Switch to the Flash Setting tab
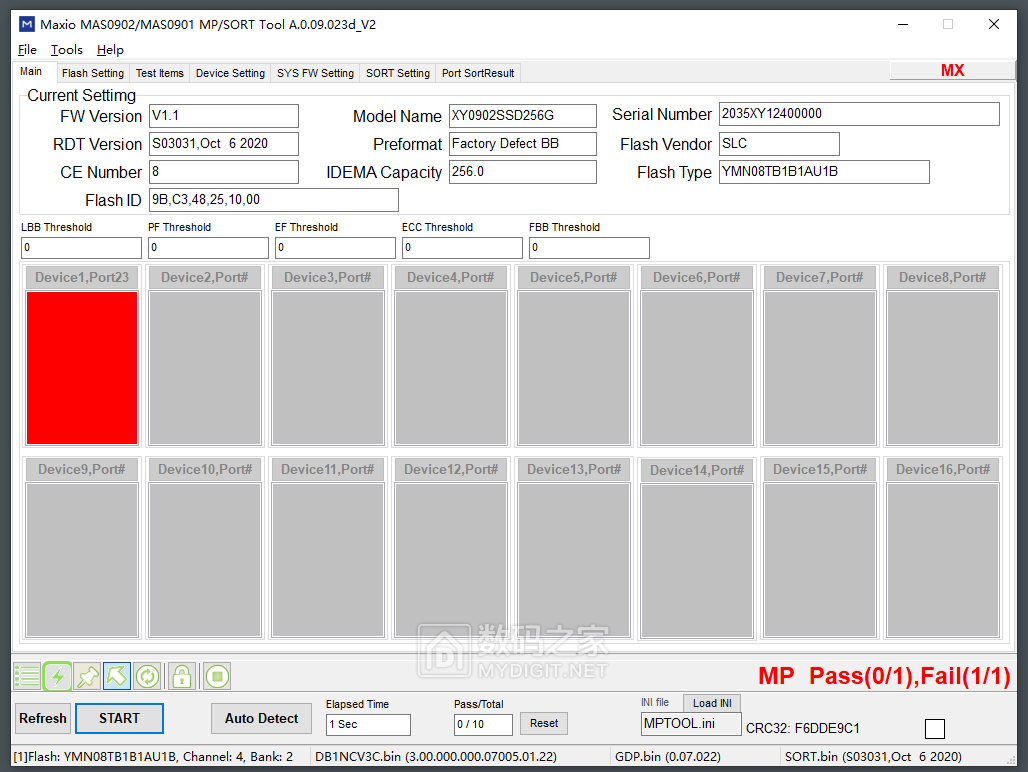The height and width of the screenshot is (772, 1028). click(x=93, y=73)
